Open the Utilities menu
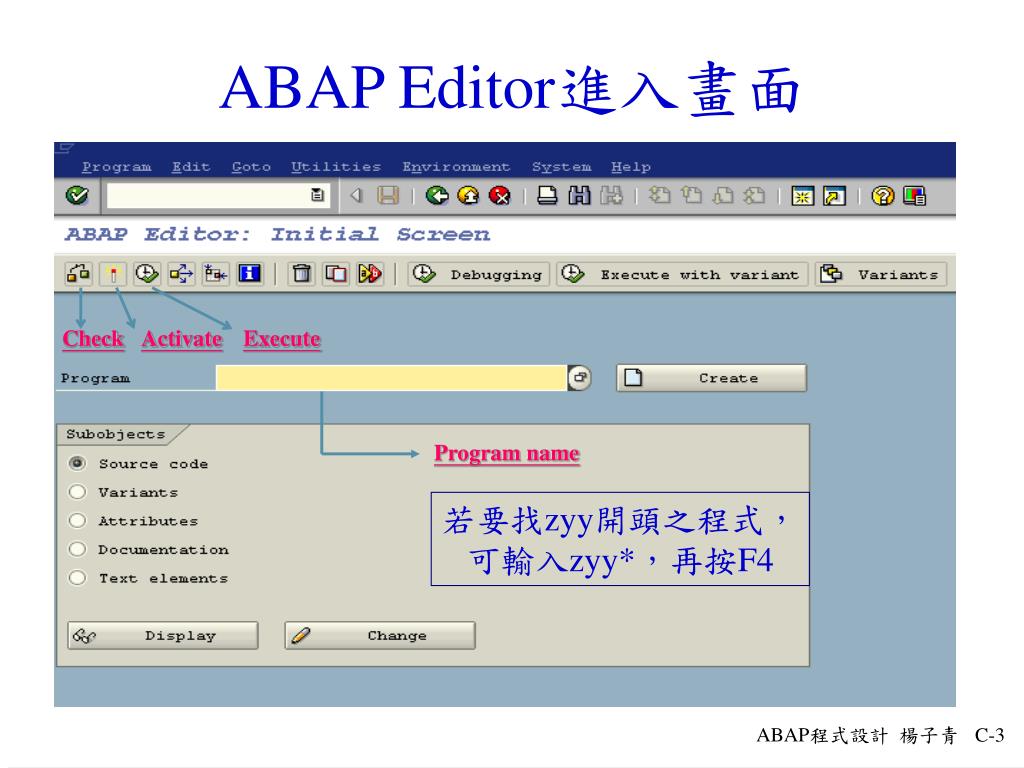The image size is (1024, 768). tap(336, 167)
